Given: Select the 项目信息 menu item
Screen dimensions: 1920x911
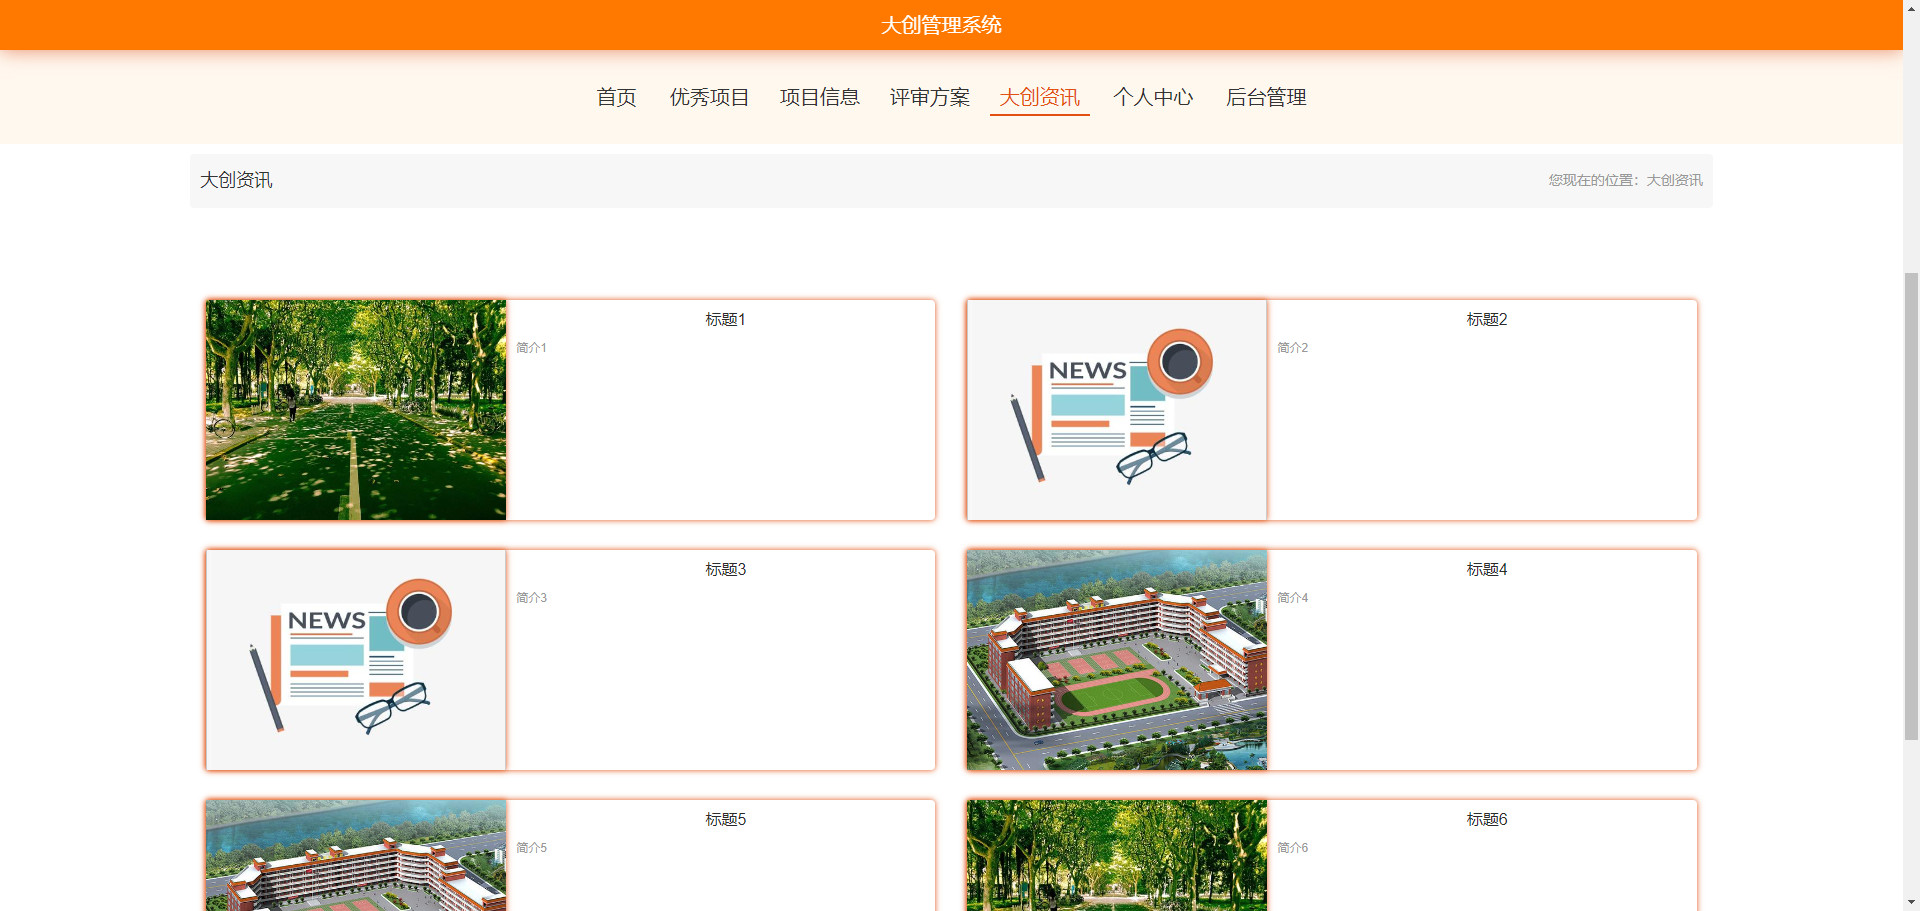Looking at the screenshot, I should (819, 97).
